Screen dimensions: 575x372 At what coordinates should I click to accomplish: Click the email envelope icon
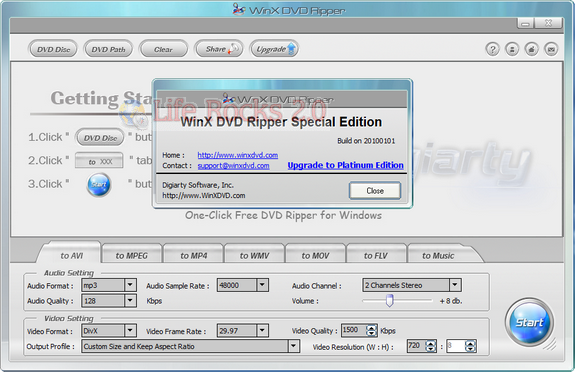(x=551, y=49)
